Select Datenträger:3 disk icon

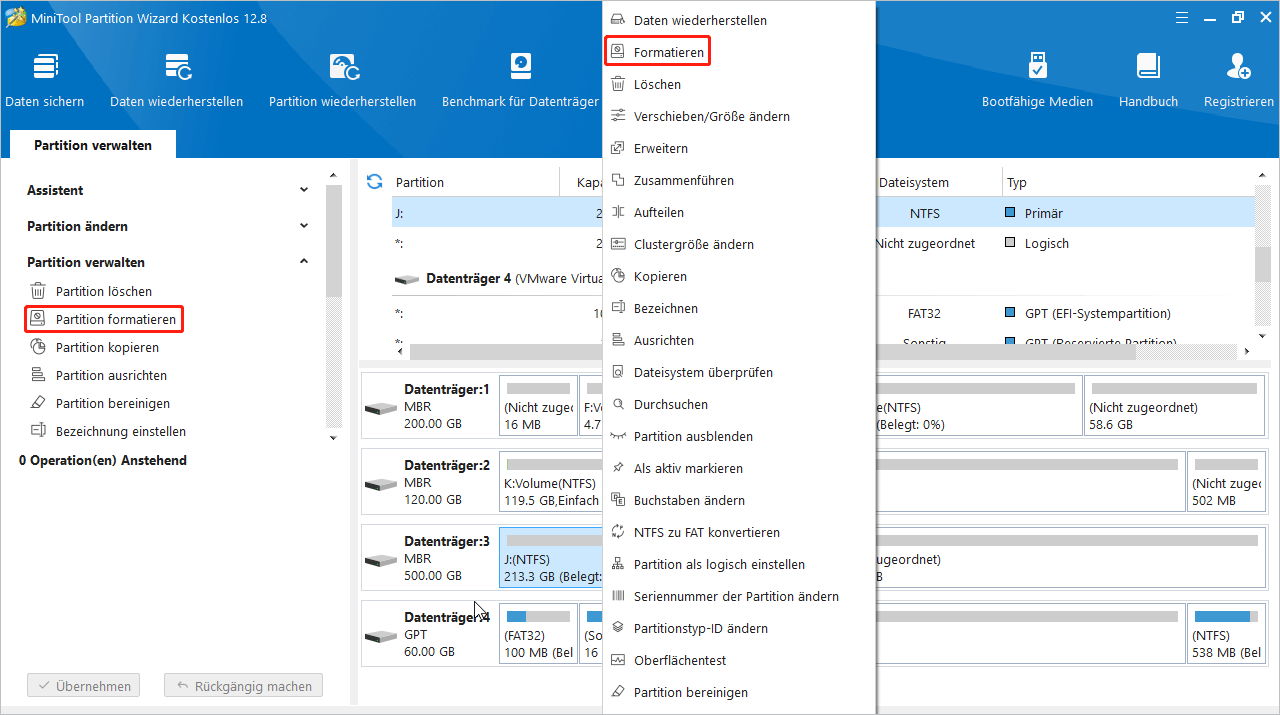coord(381,560)
